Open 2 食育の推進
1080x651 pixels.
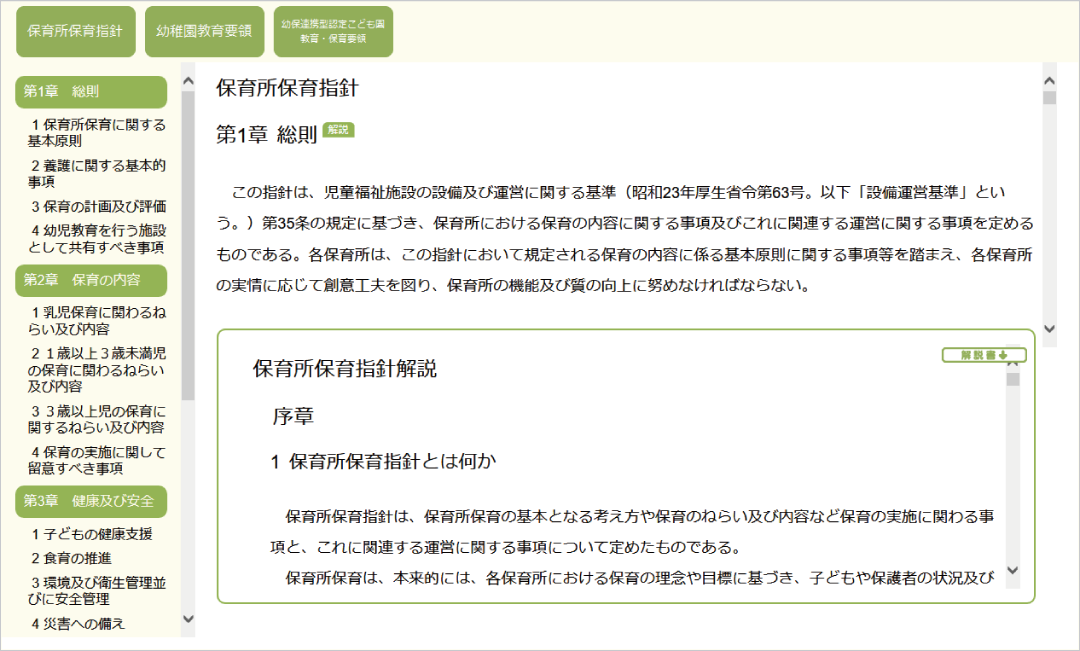71,559
